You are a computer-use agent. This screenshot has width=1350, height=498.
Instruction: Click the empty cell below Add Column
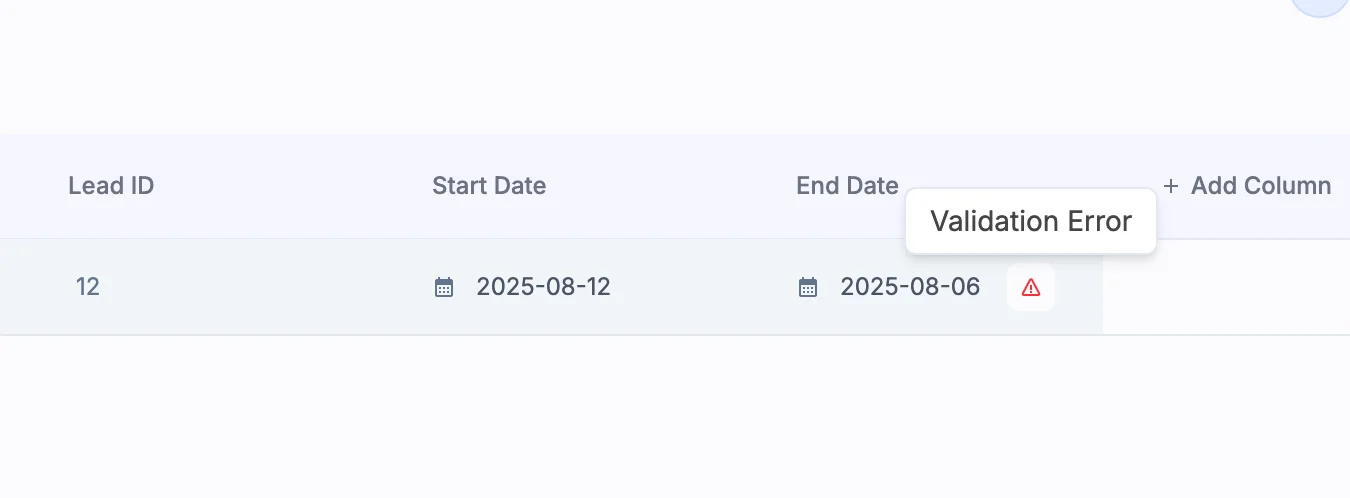pyautogui.click(x=1226, y=288)
